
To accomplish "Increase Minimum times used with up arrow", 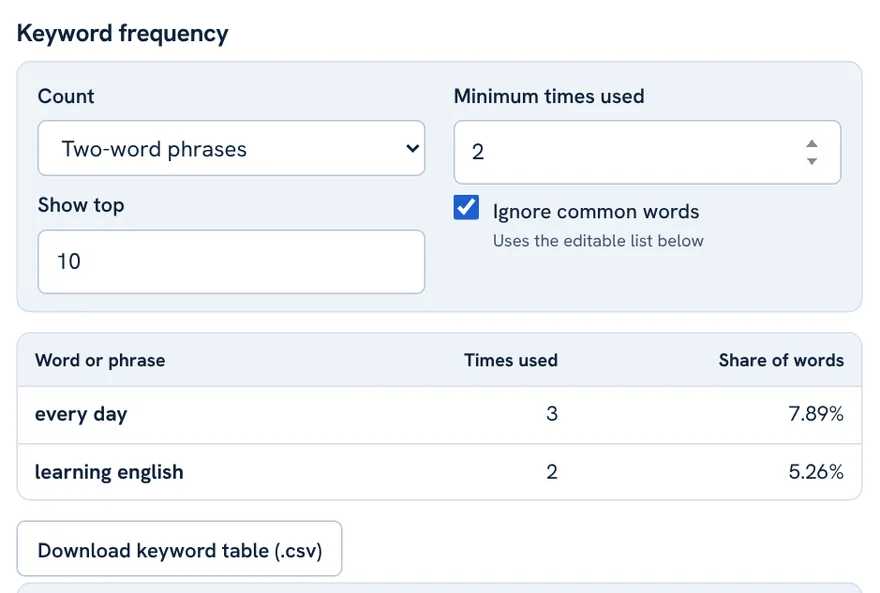I will (812, 144).
